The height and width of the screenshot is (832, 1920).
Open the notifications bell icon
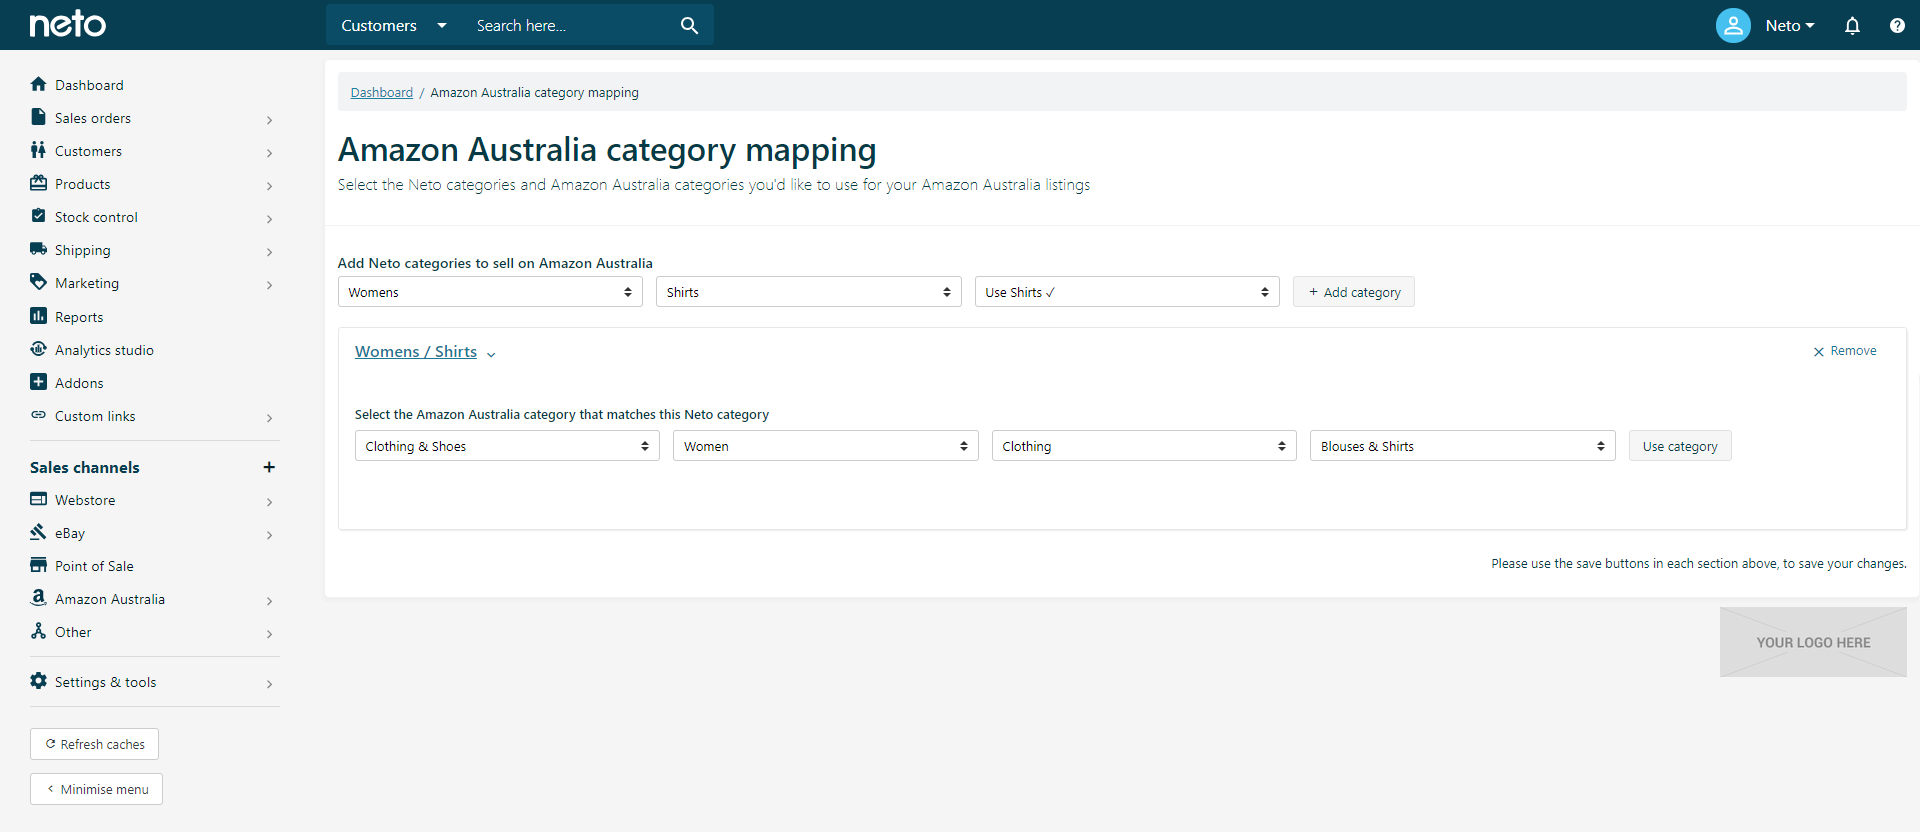(1852, 26)
